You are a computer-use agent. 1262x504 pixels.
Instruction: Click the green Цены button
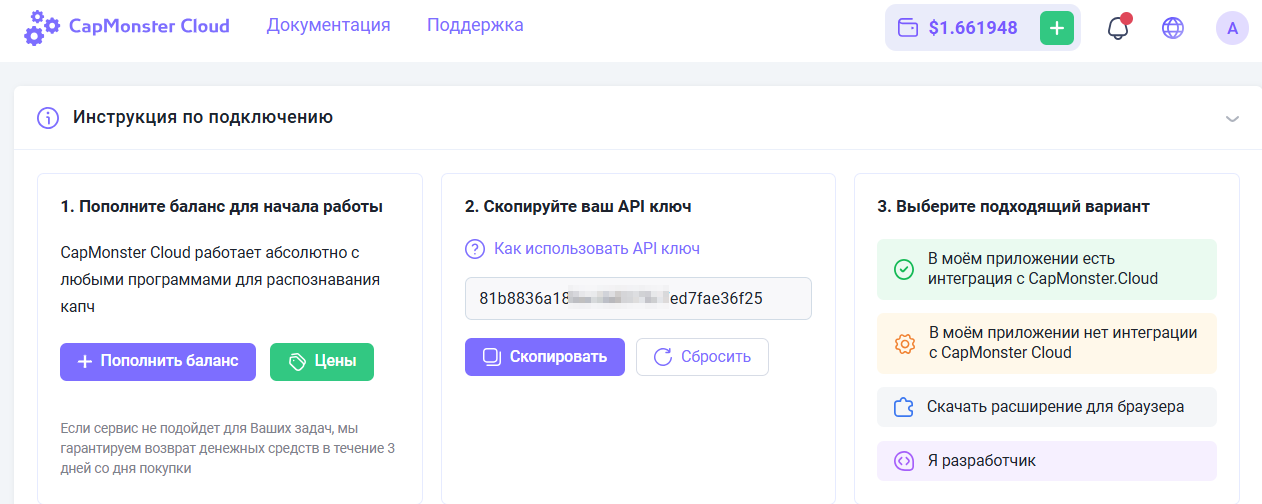(x=322, y=362)
